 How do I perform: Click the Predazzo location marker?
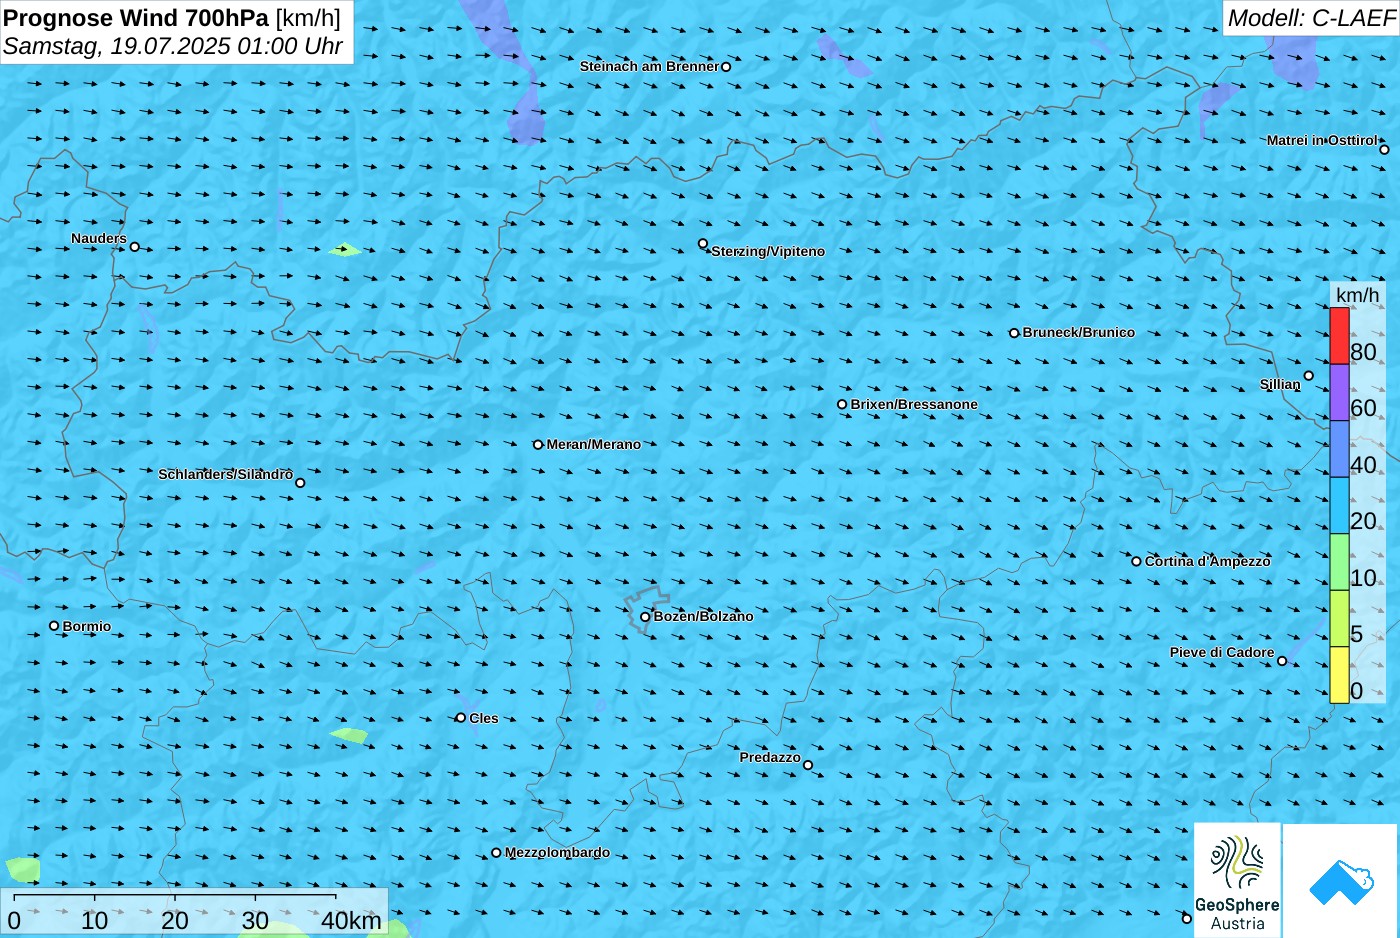click(x=808, y=766)
